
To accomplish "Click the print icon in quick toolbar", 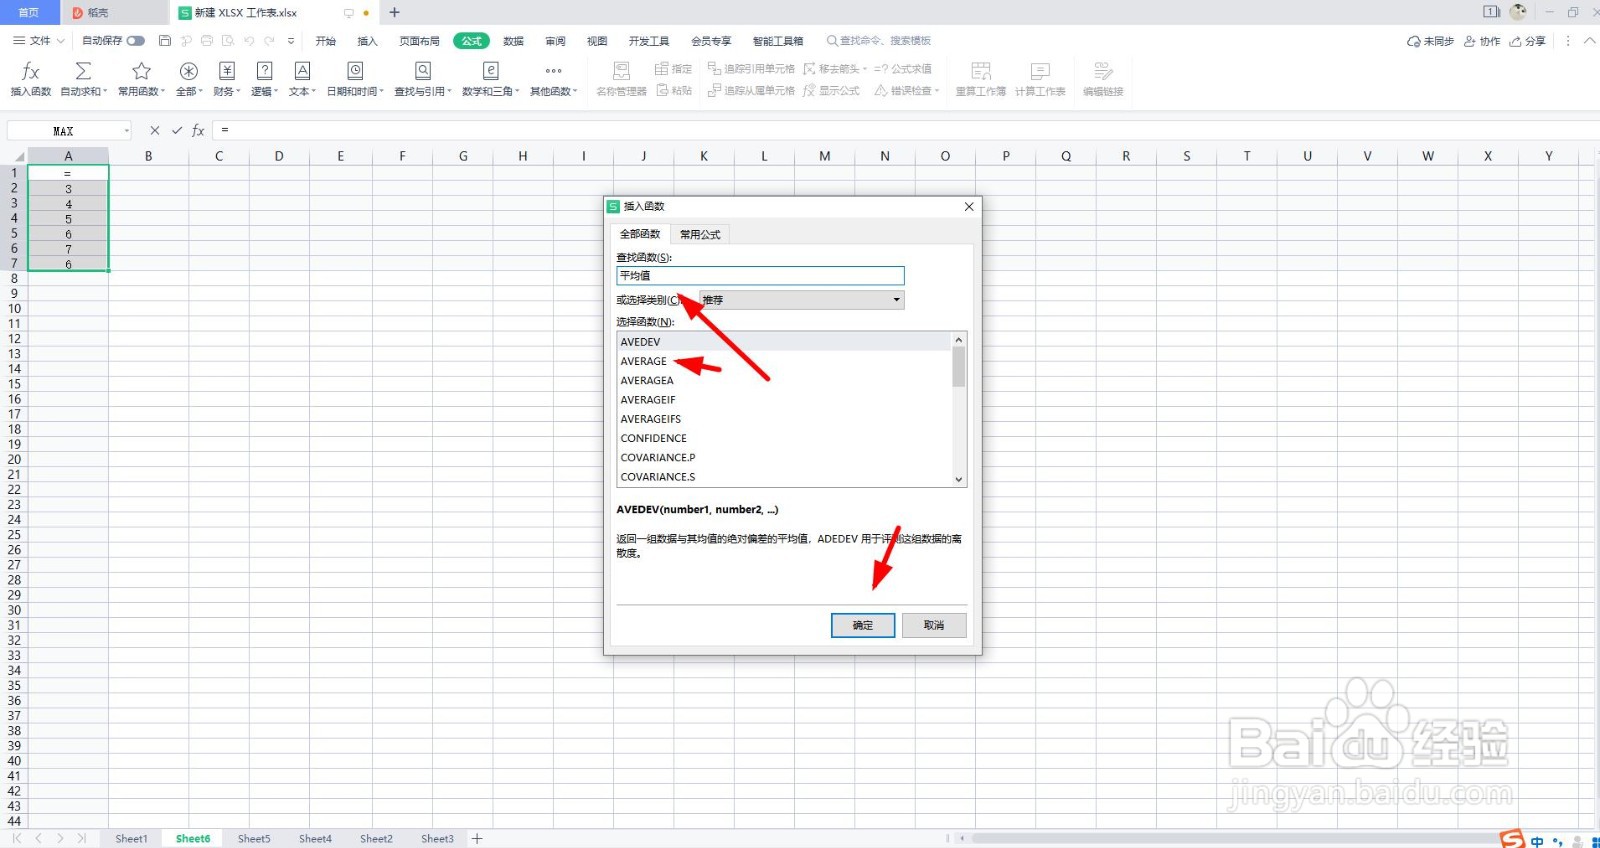I will (x=207, y=41).
